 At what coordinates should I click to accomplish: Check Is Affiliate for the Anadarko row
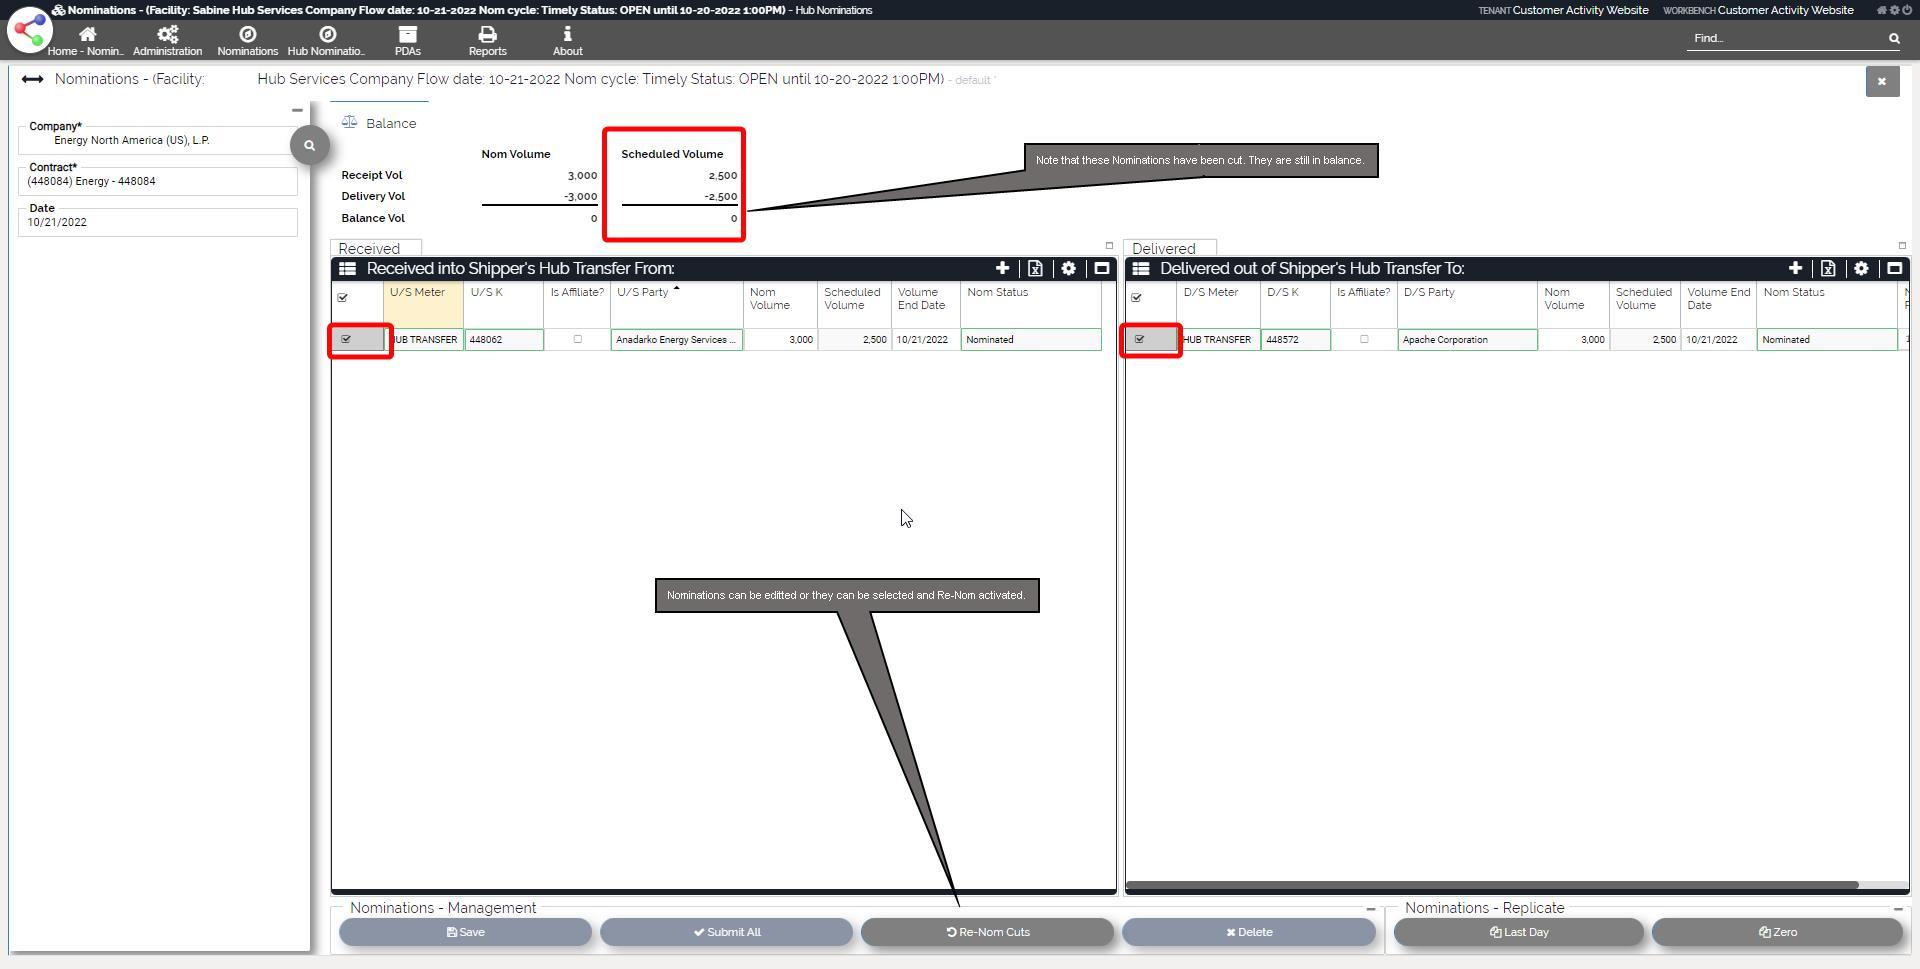(x=577, y=340)
